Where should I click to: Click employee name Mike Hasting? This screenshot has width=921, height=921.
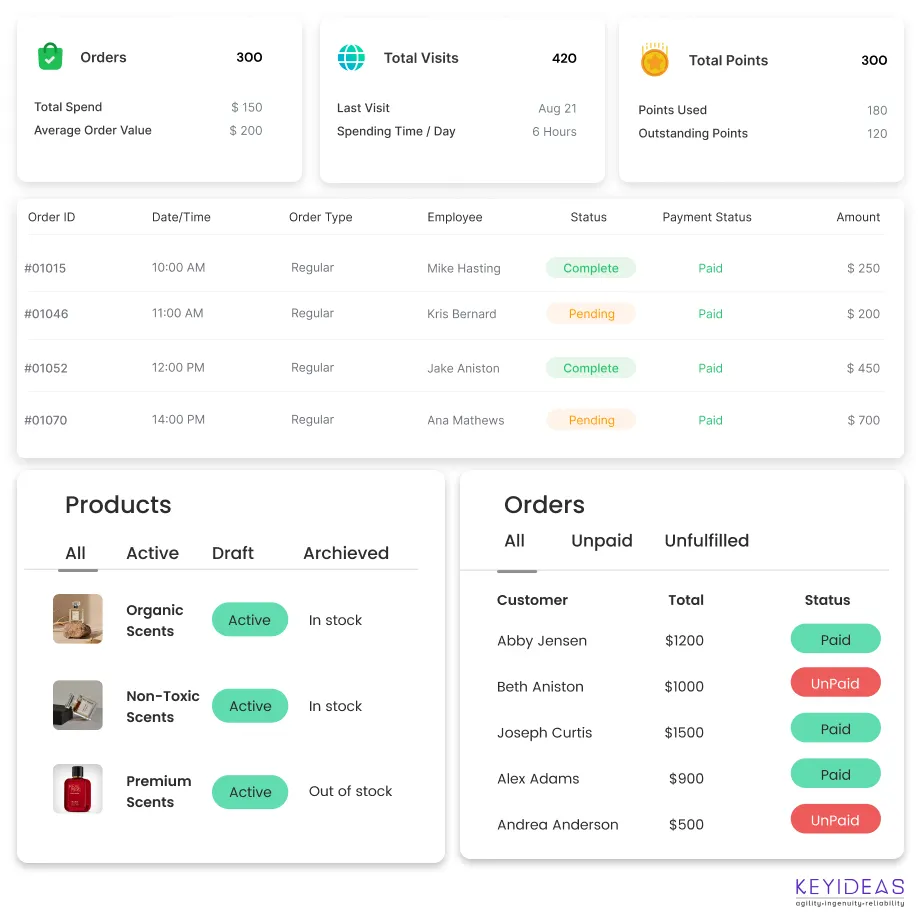coord(464,268)
